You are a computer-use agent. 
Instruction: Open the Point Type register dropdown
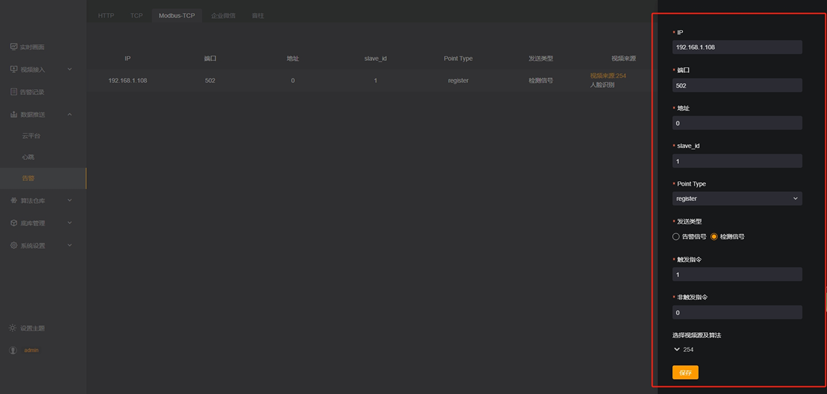[737, 198]
